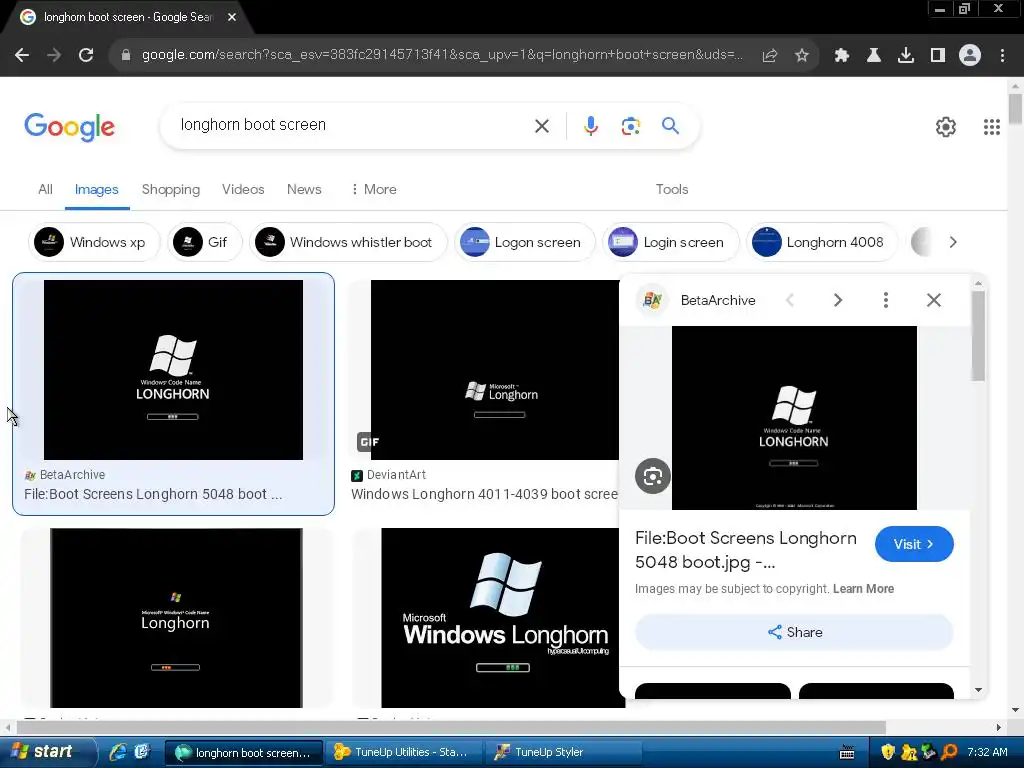1024x768 pixels.
Task: Open File:Boot Screens Longhorn 5048 boot result title
Action: 153,494
